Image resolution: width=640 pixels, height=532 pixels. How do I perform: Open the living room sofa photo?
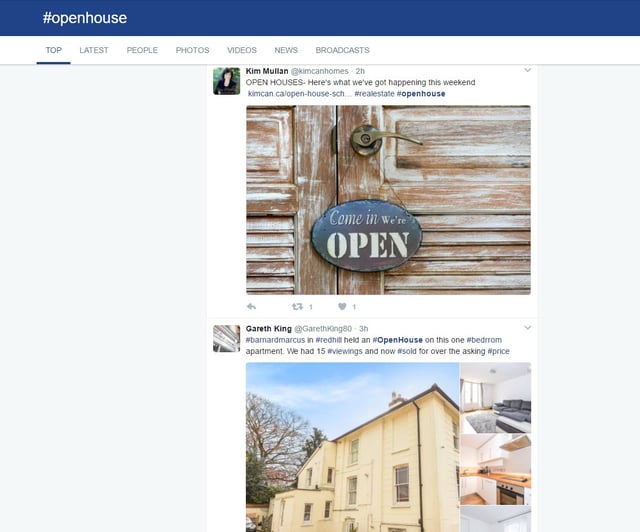(x=496, y=398)
